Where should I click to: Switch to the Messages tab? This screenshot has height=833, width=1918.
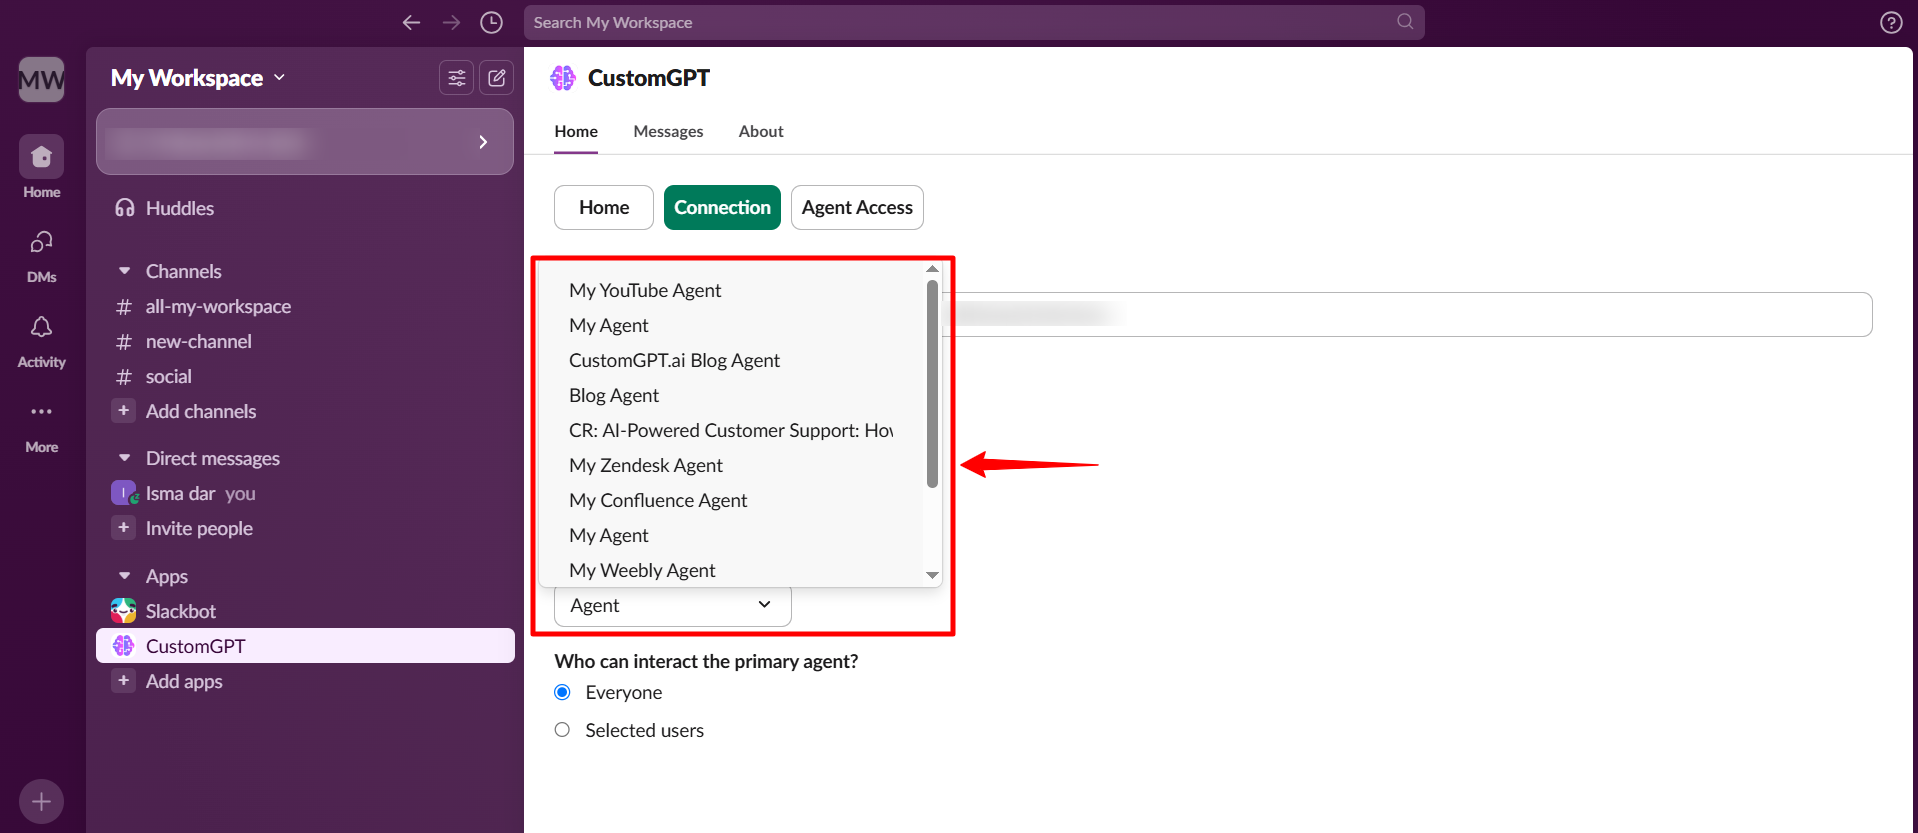[x=668, y=131]
